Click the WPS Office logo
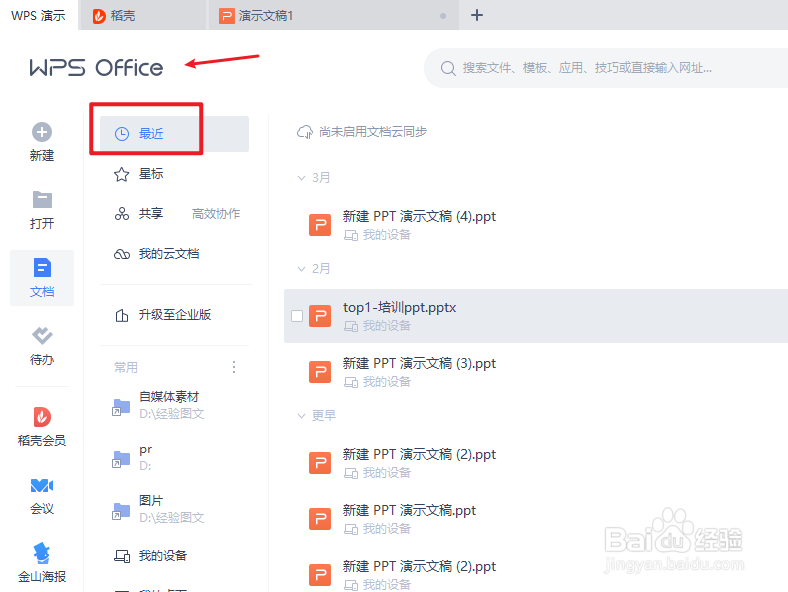Image resolution: width=788 pixels, height=592 pixels. pyautogui.click(x=96, y=67)
